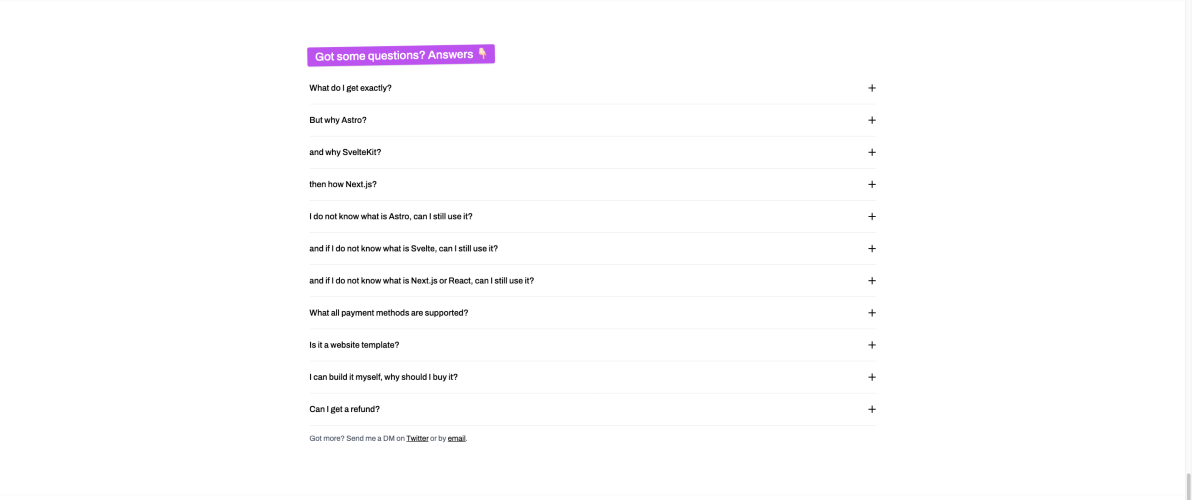Click plus icon next to 'Is it a website template?'
This screenshot has height=500, width=1192.
[x=872, y=345]
